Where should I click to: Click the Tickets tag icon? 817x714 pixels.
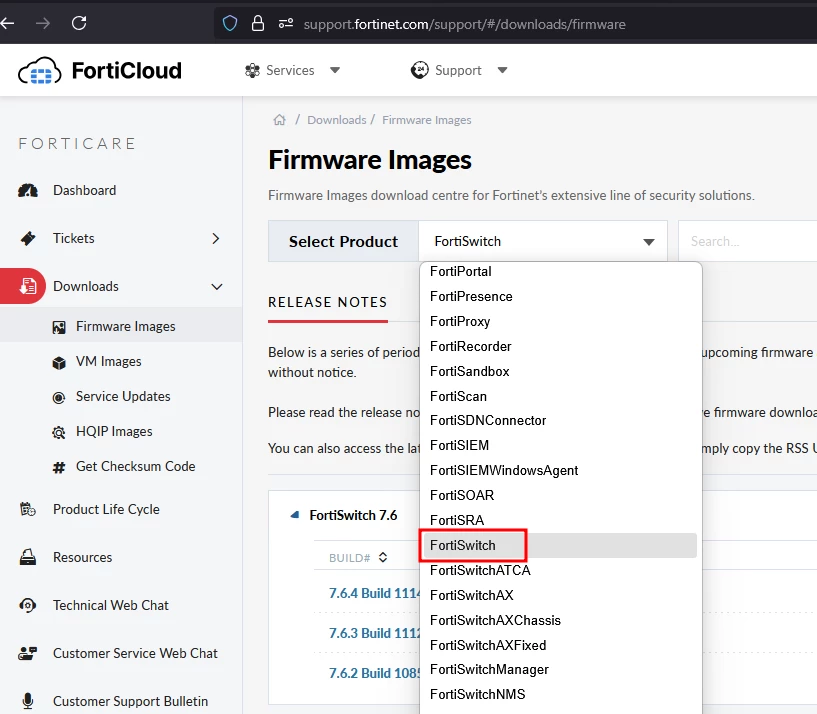tap(28, 238)
